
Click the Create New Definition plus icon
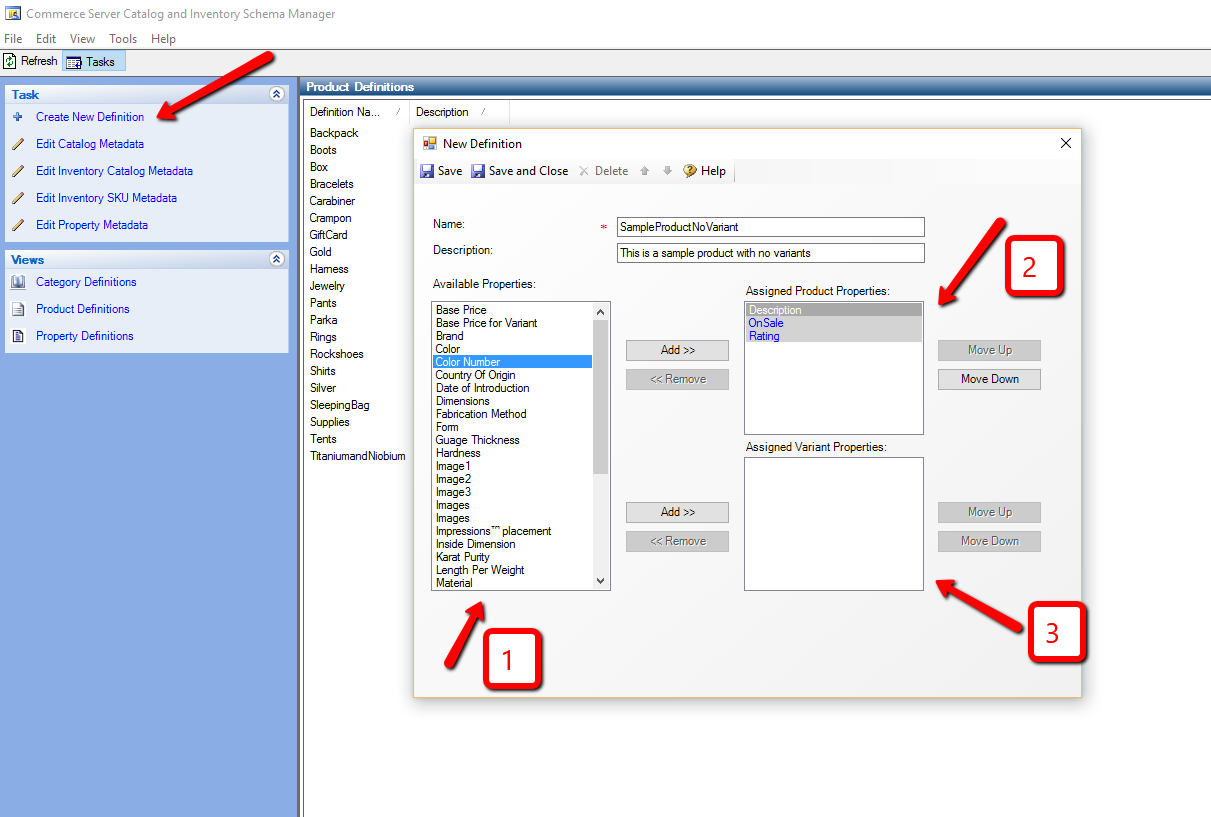(x=17, y=117)
